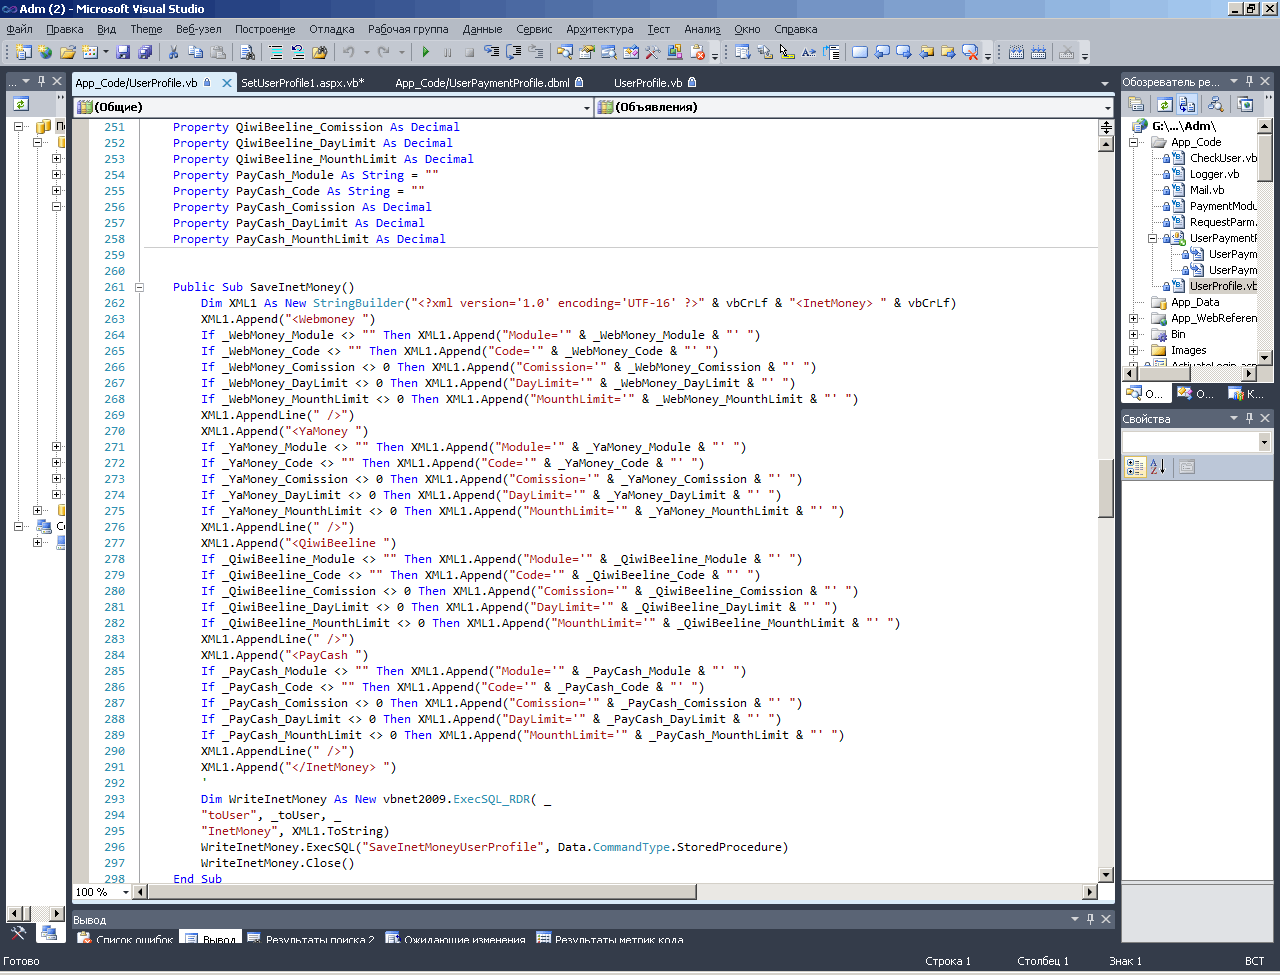Open the Отладка menu
Image resolution: width=1280 pixels, height=975 pixels.
(332, 29)
